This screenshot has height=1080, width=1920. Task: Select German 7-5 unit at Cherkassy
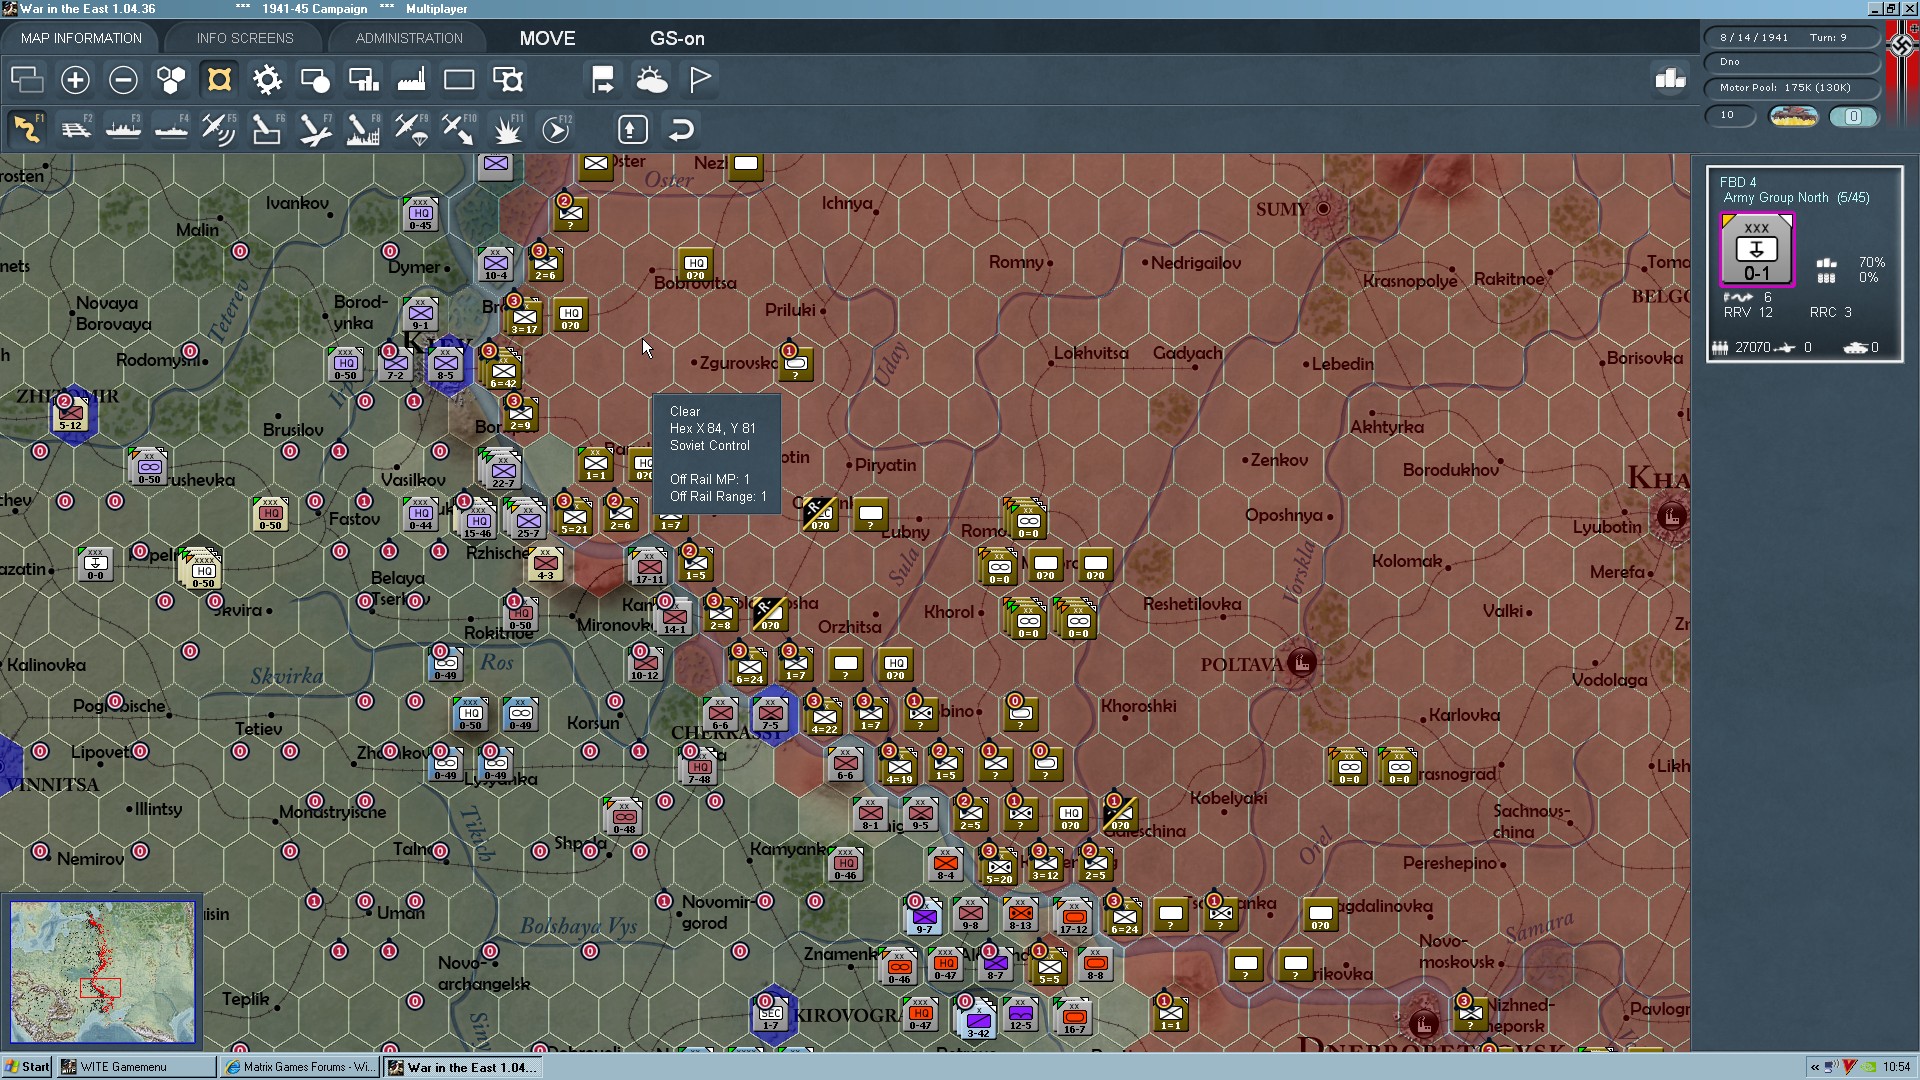click(770, 714)
